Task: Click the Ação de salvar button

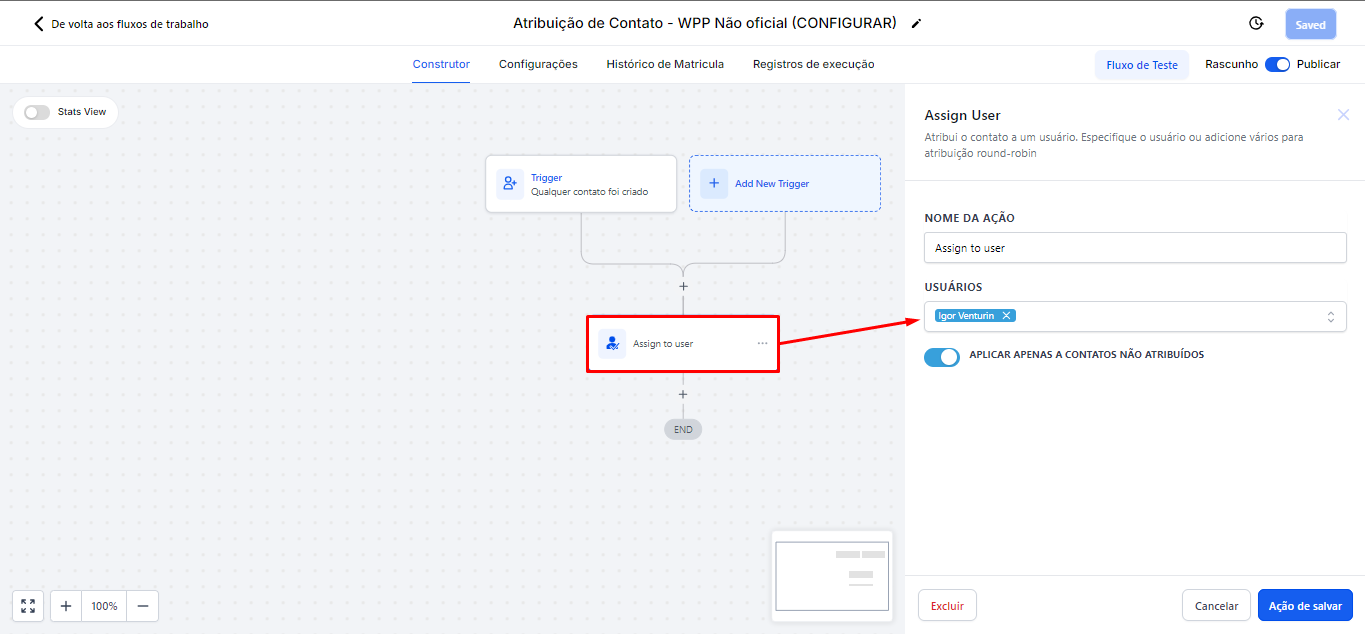Action: click(1305, 606)
